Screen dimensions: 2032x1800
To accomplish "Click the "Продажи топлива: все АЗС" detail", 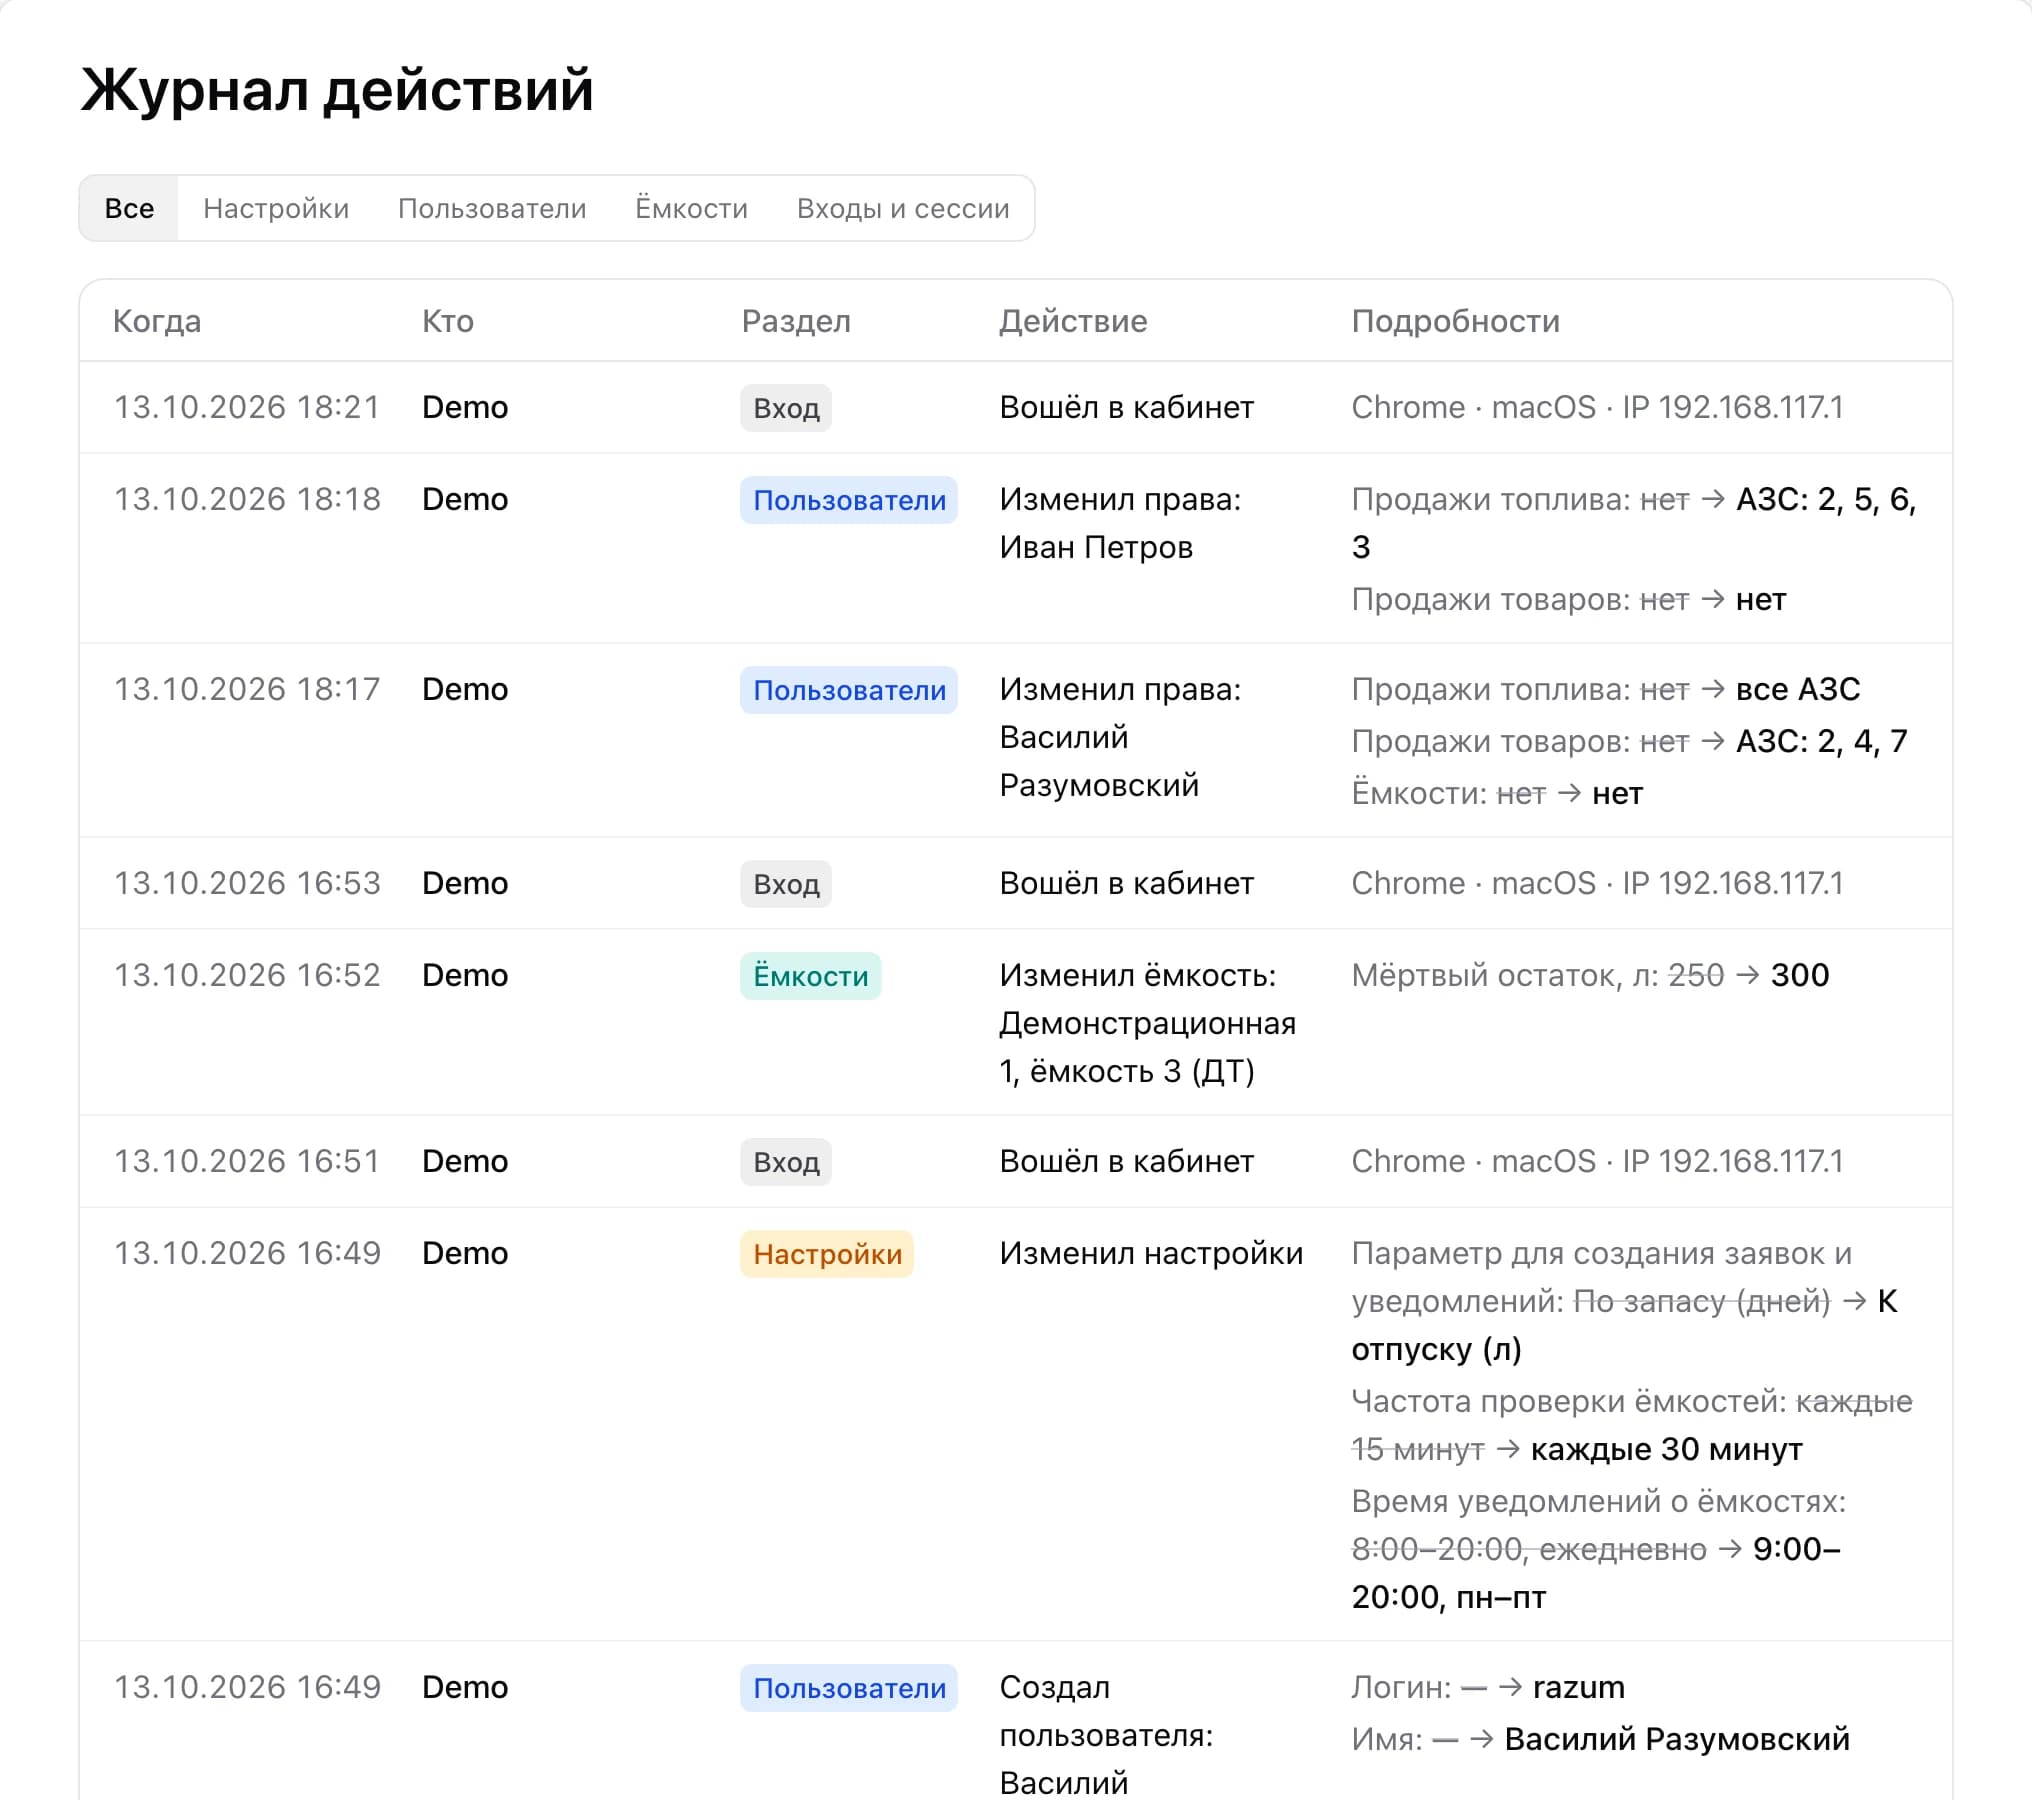I will [x=1606, y=689].
